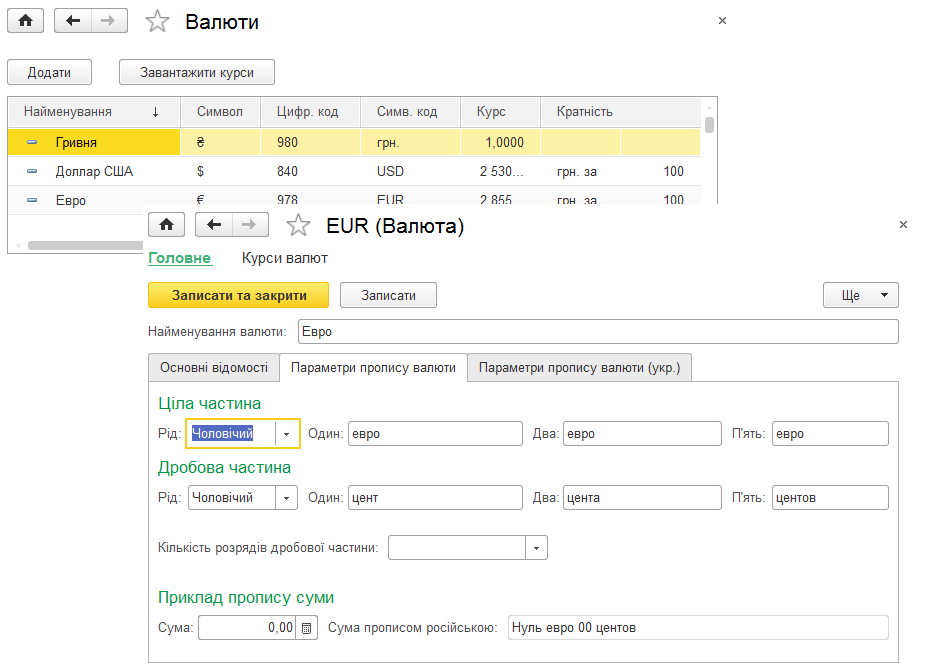
Task: Open the Ще menu
Action: point(861,295)
